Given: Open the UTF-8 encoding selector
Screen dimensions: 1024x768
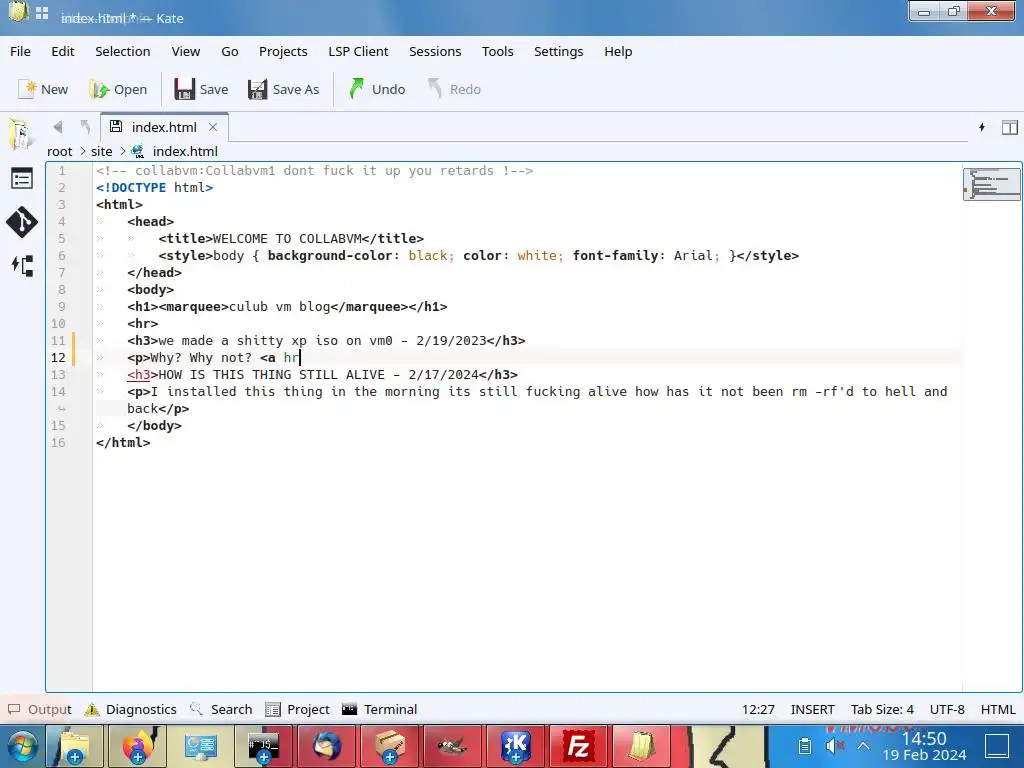Looking at the screenshot, I should [947, 709].
